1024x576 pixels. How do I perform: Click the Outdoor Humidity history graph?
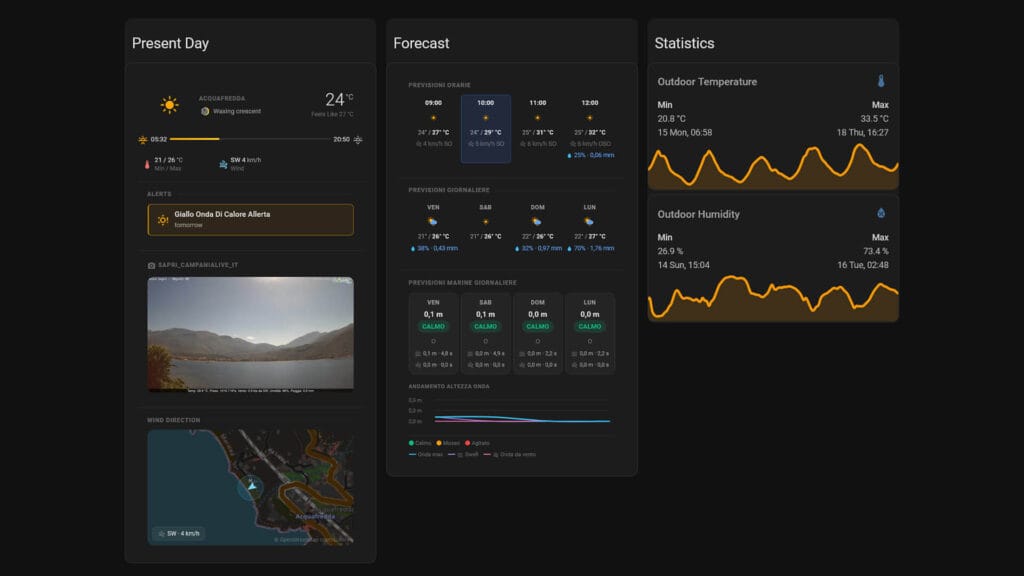point(773,298)
